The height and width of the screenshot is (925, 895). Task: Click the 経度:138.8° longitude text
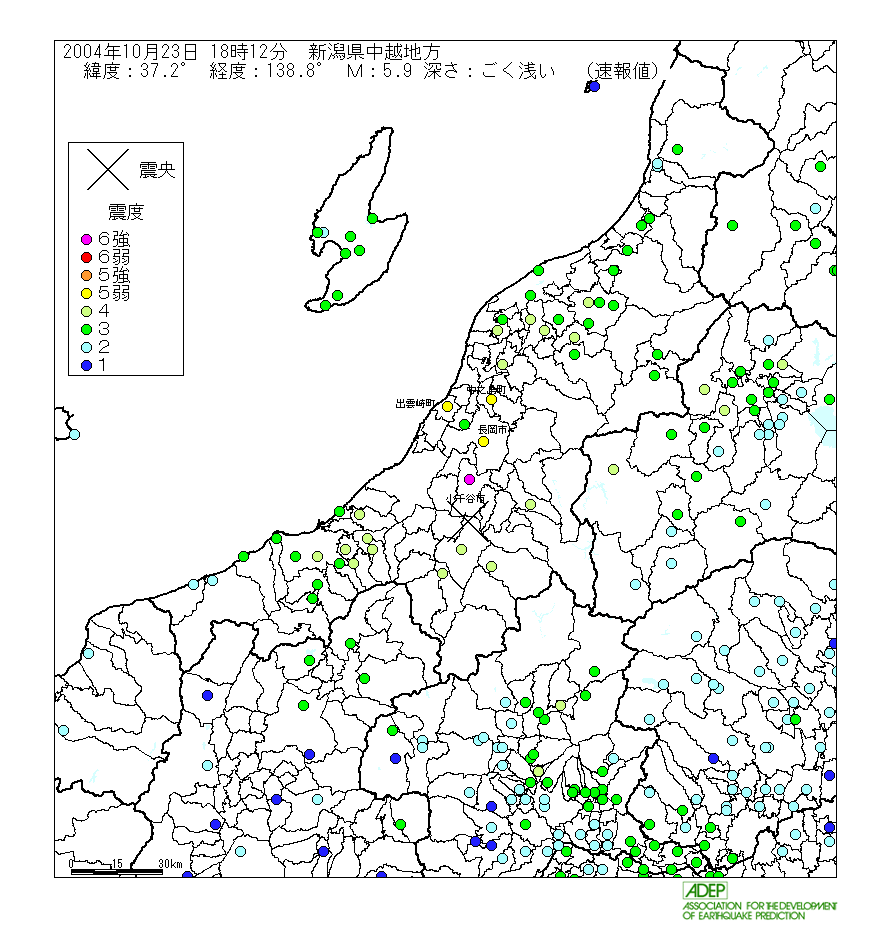265,71
